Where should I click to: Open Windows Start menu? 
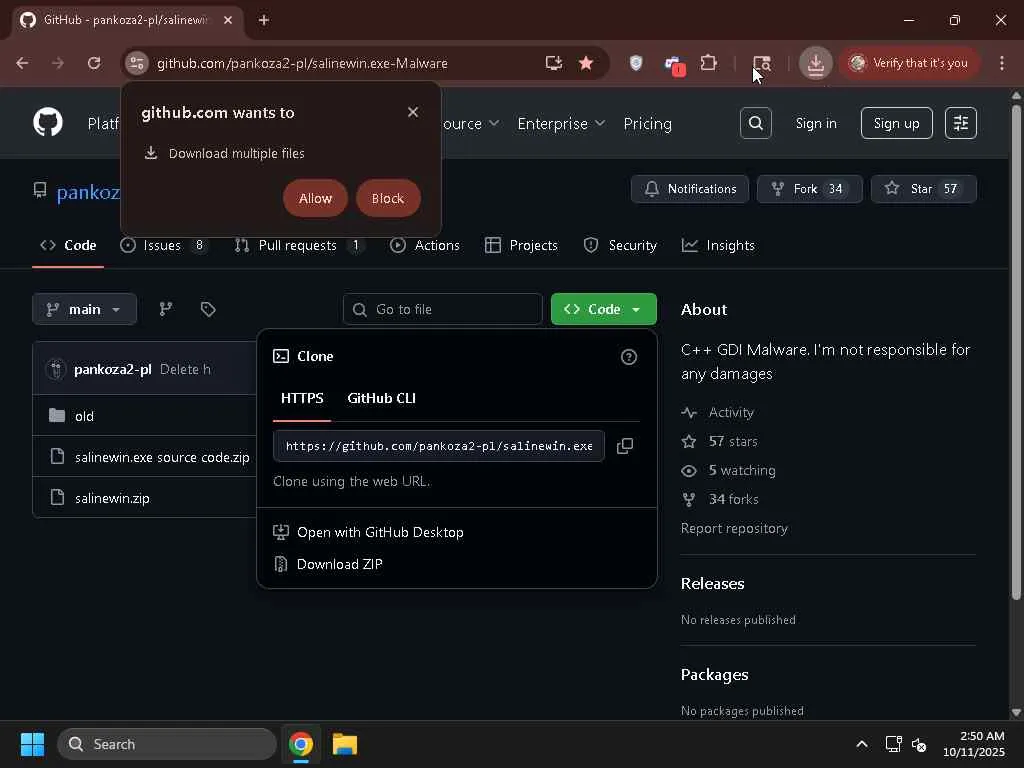tap(32, 744)
